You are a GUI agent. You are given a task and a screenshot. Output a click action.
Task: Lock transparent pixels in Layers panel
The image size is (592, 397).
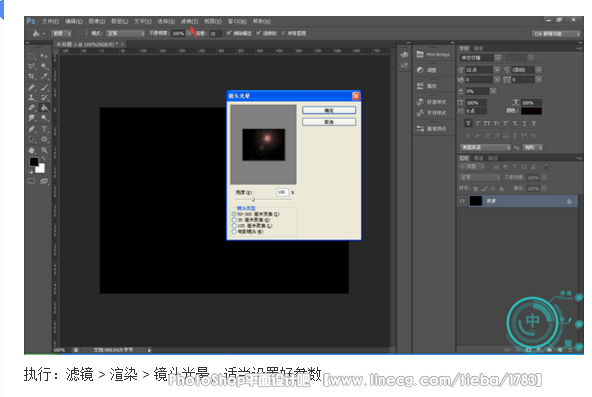pos(475,188)
